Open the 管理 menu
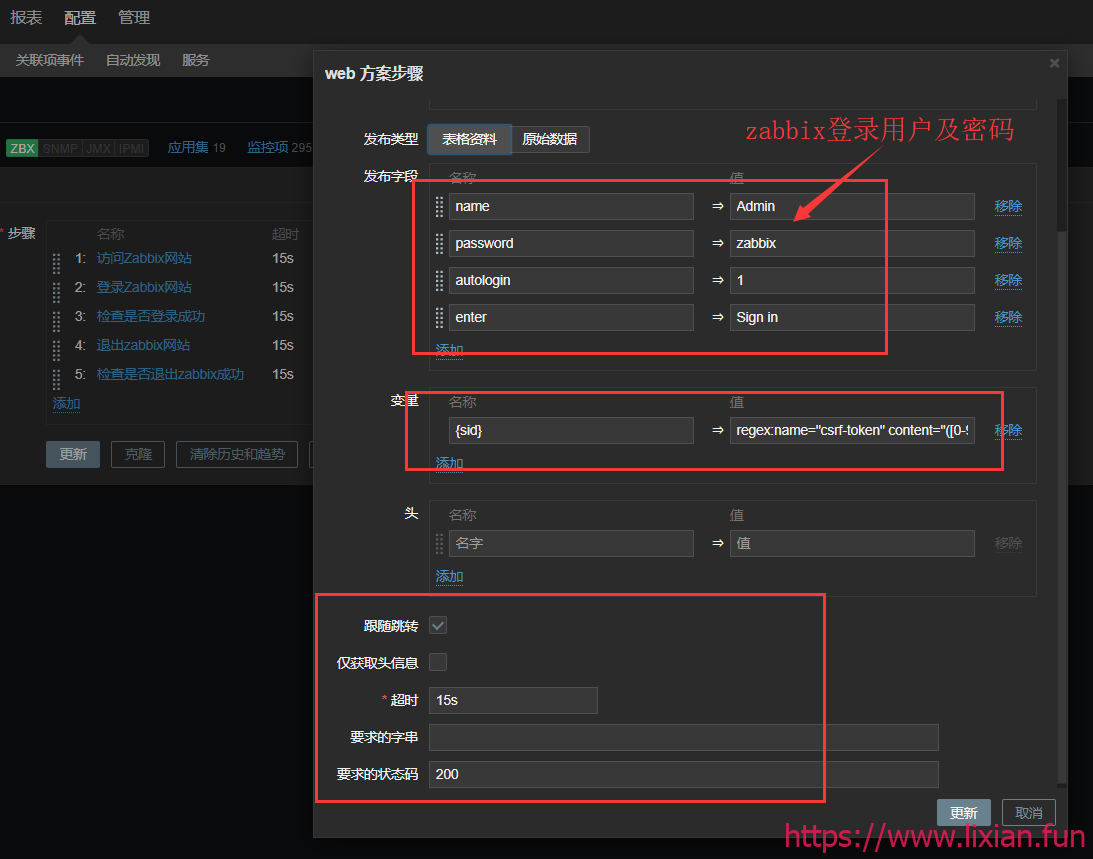 [x=134, y=17]
